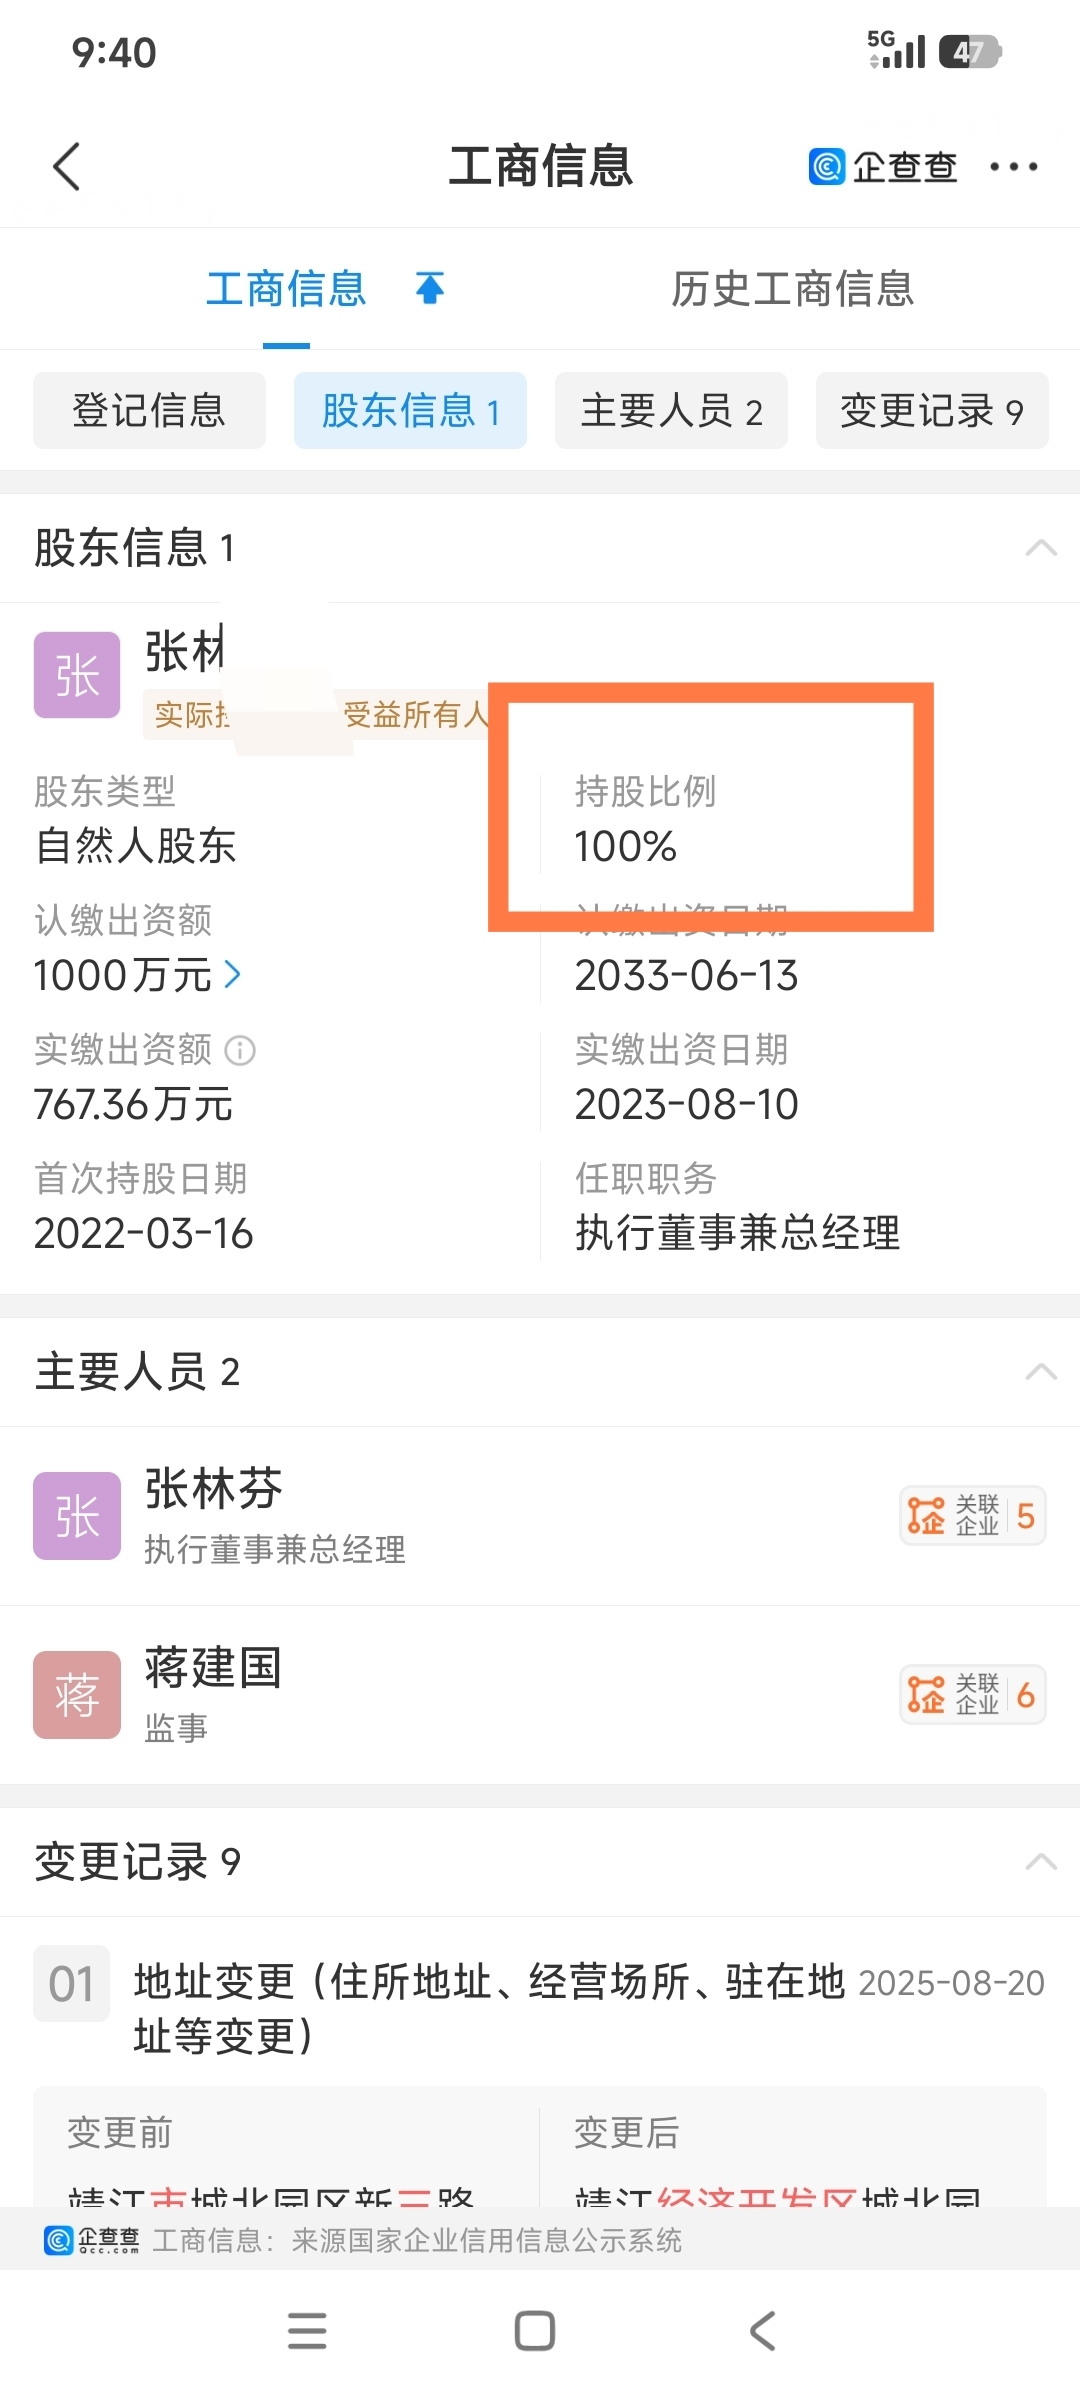Open 蒋建国's 关联企业 6 badge
This screenshot has width=1080, height=2400.
[972, 1695]
